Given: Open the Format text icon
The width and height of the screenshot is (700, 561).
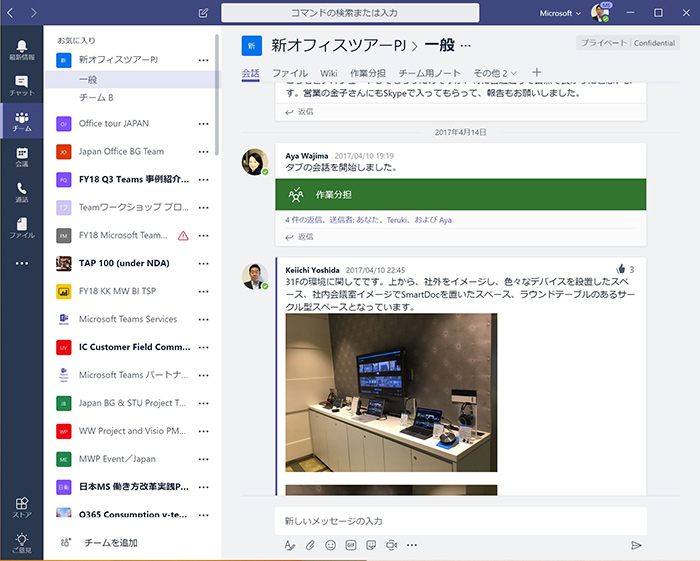Looking at the screenshot, I should coord(289,545).
